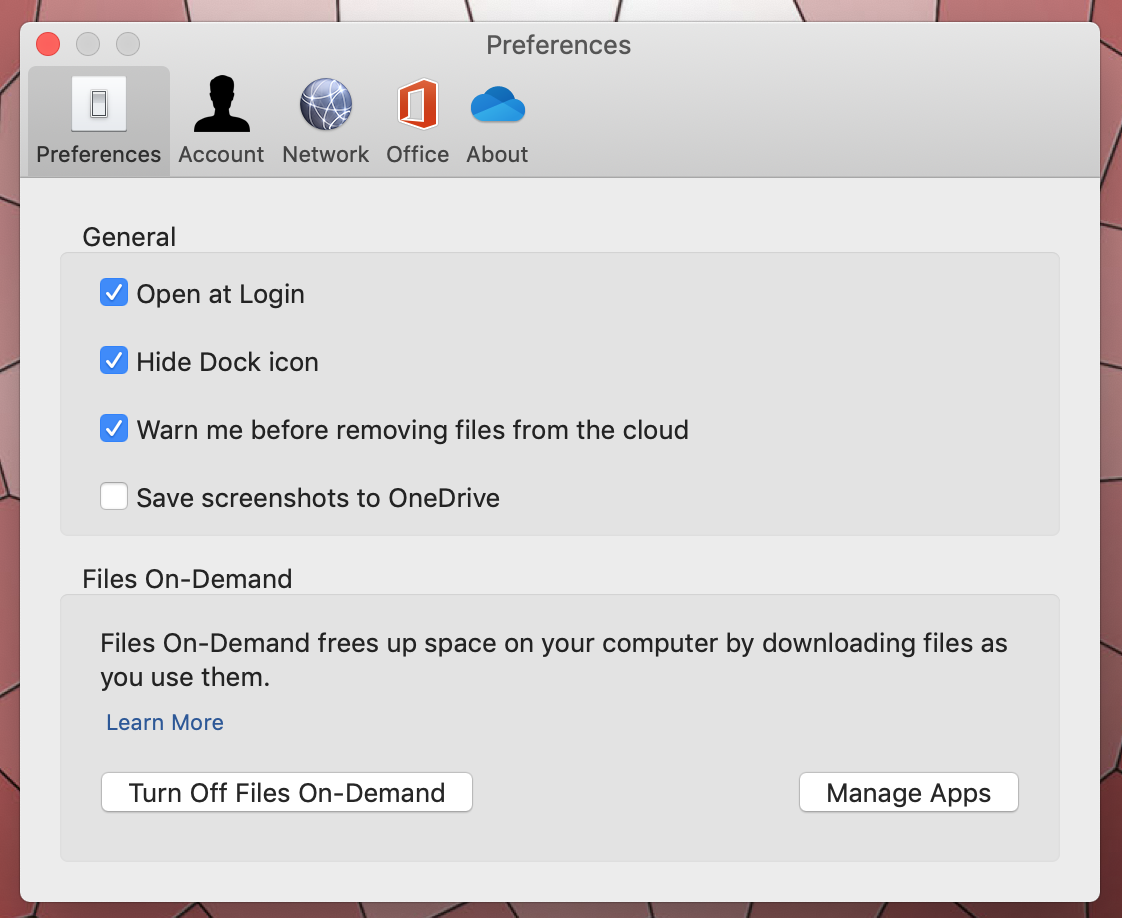Select the Network globe icon
This screenshot has width=1122, height=918.
325,104
